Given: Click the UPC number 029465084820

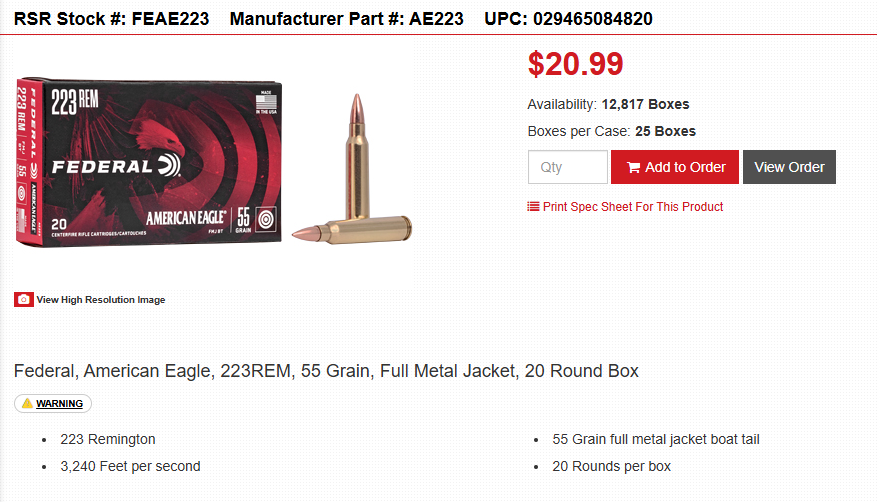Looking at the screenshot, I should (568, 19).
